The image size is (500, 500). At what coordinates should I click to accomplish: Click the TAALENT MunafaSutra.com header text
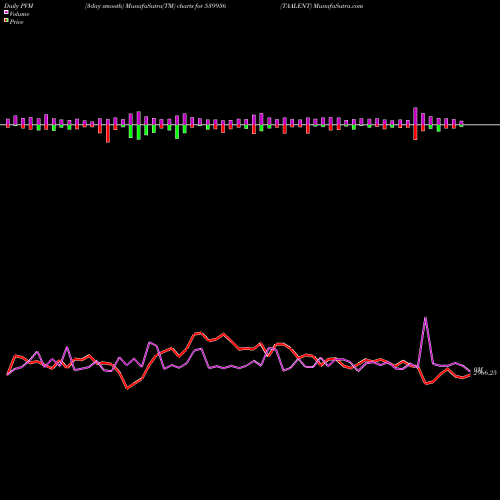pos(321,6)
